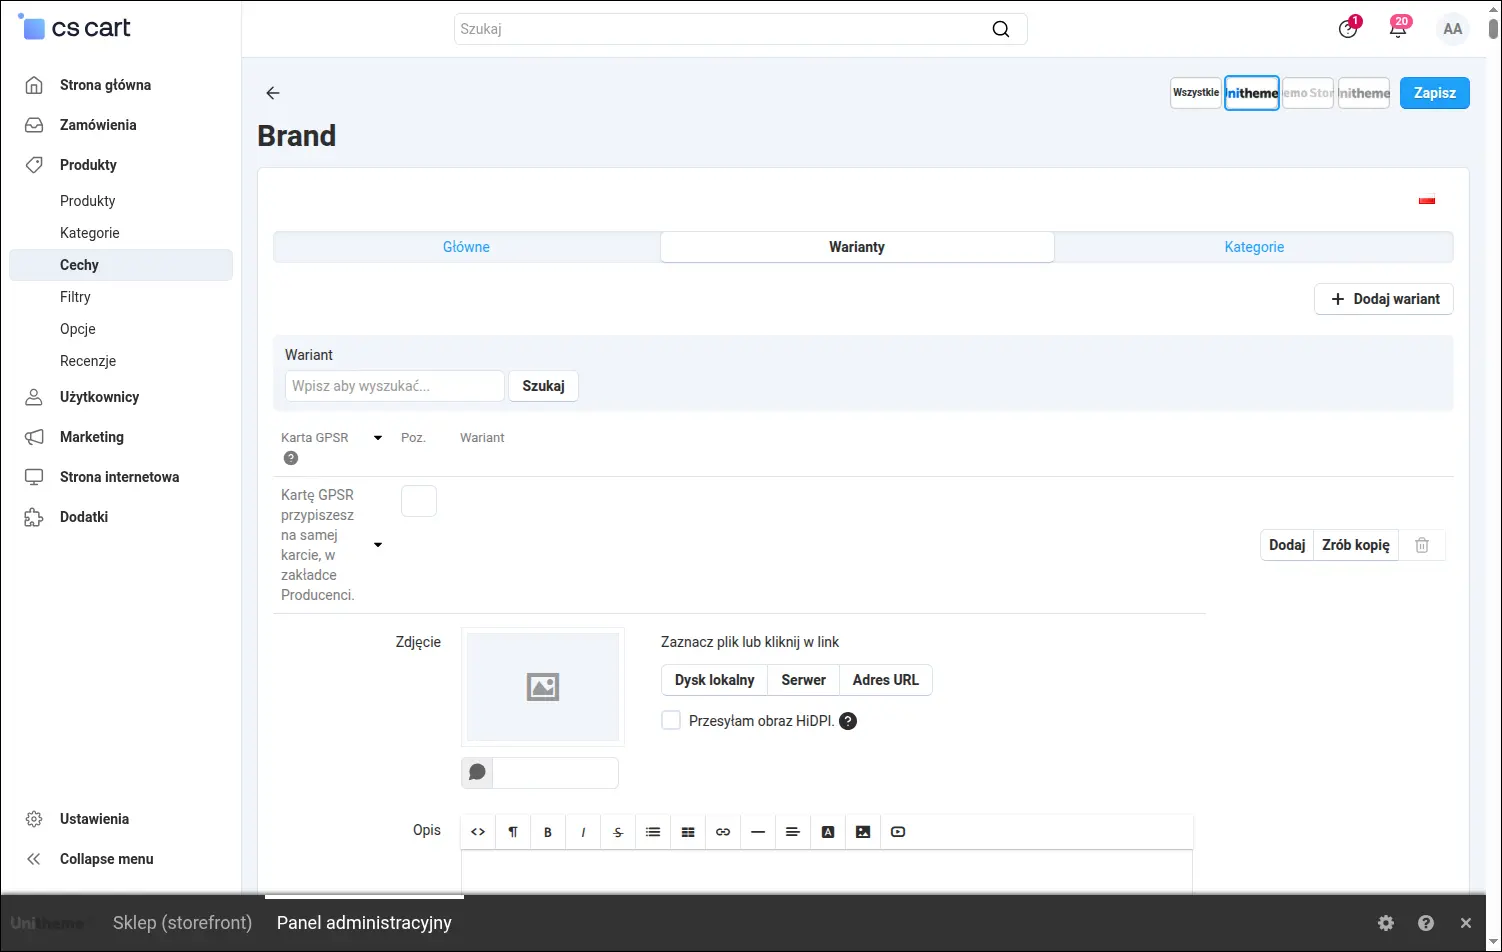Viewport: 1502px width, 952px height.
Task: Open Strona internetowa sidebar menu
Action: [x=121, y=477]
